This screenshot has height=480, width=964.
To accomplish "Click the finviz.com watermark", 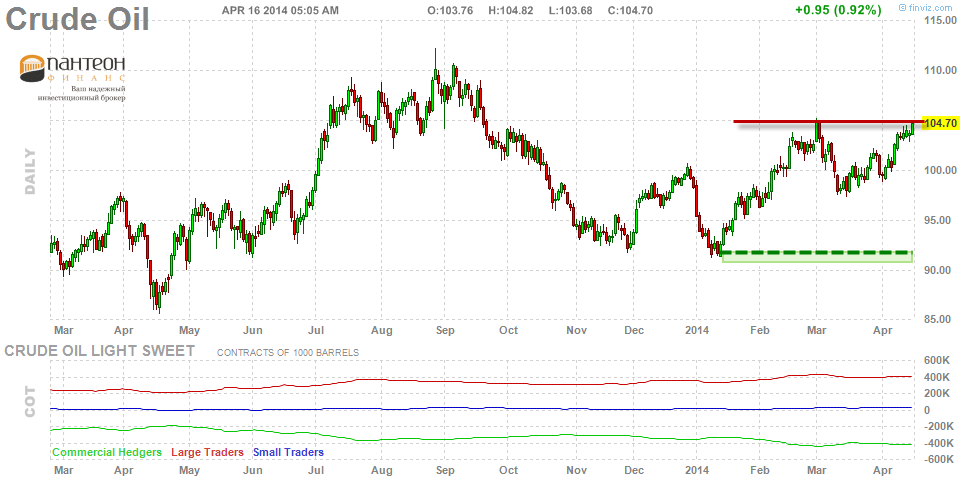I will click(934, 9).
